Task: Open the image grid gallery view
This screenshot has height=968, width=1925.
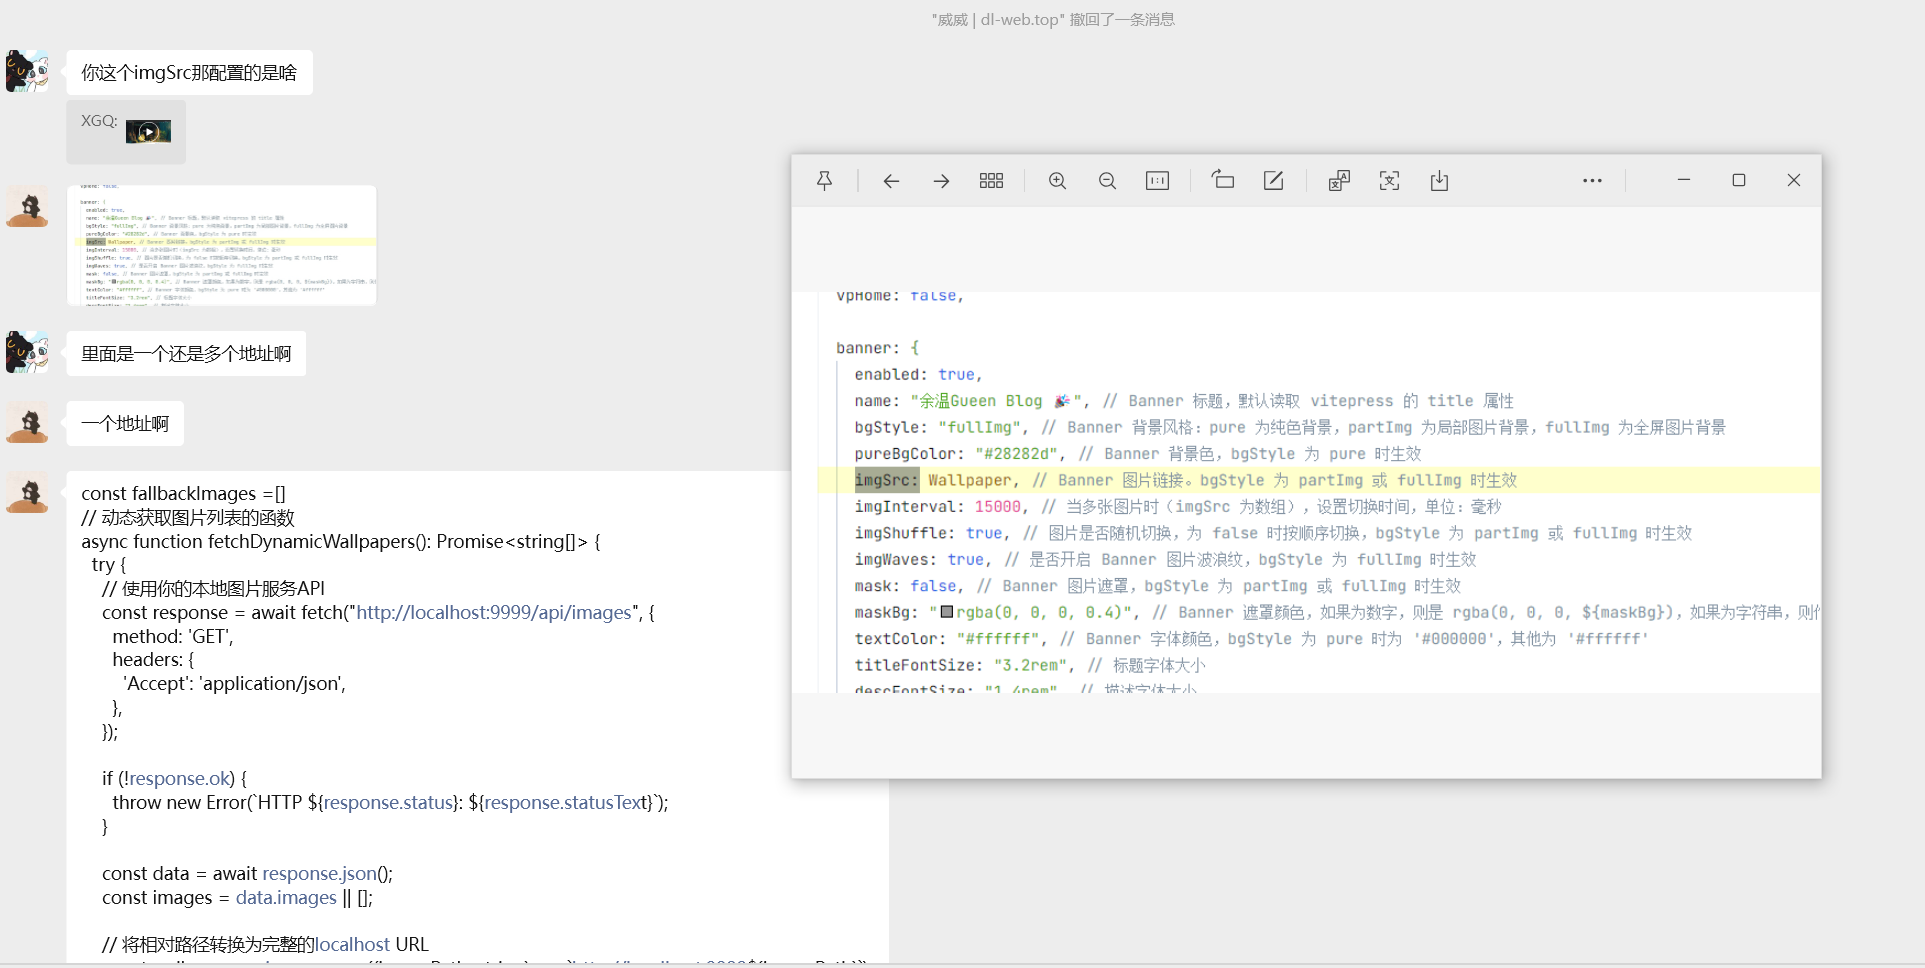Action: pos(991,181)
